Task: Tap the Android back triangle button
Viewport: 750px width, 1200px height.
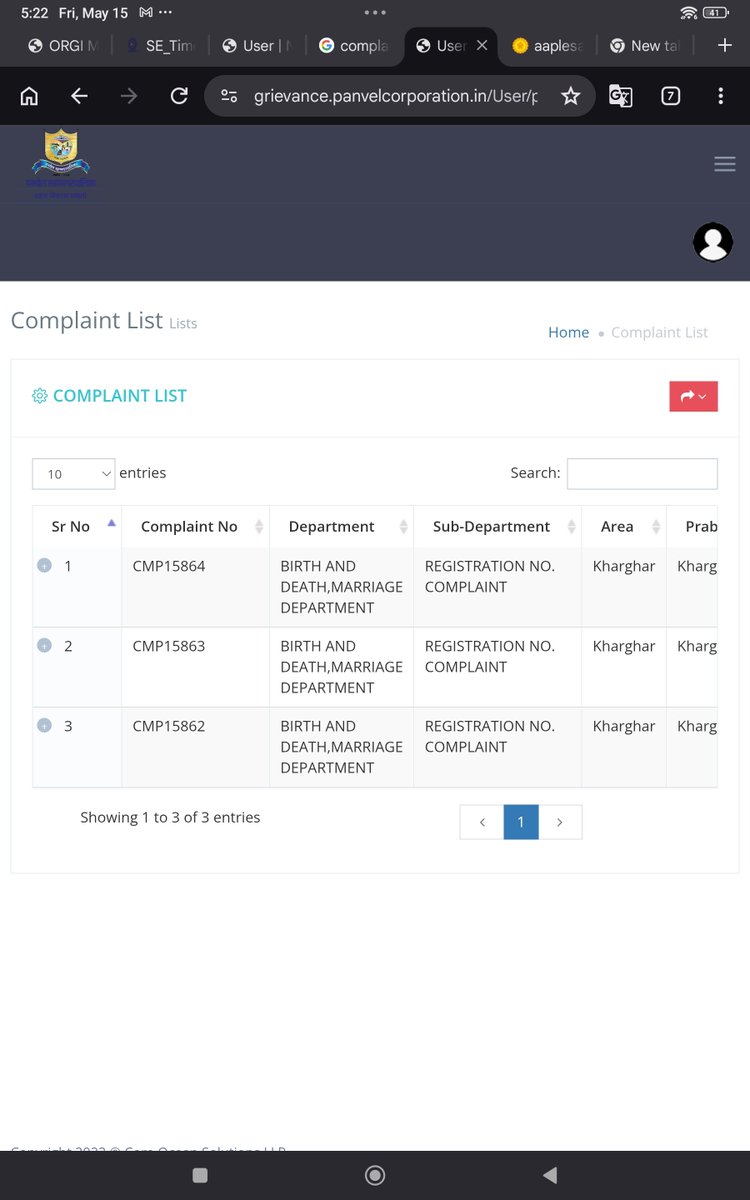Action: pyautogui.click(x=549, y=1175)
